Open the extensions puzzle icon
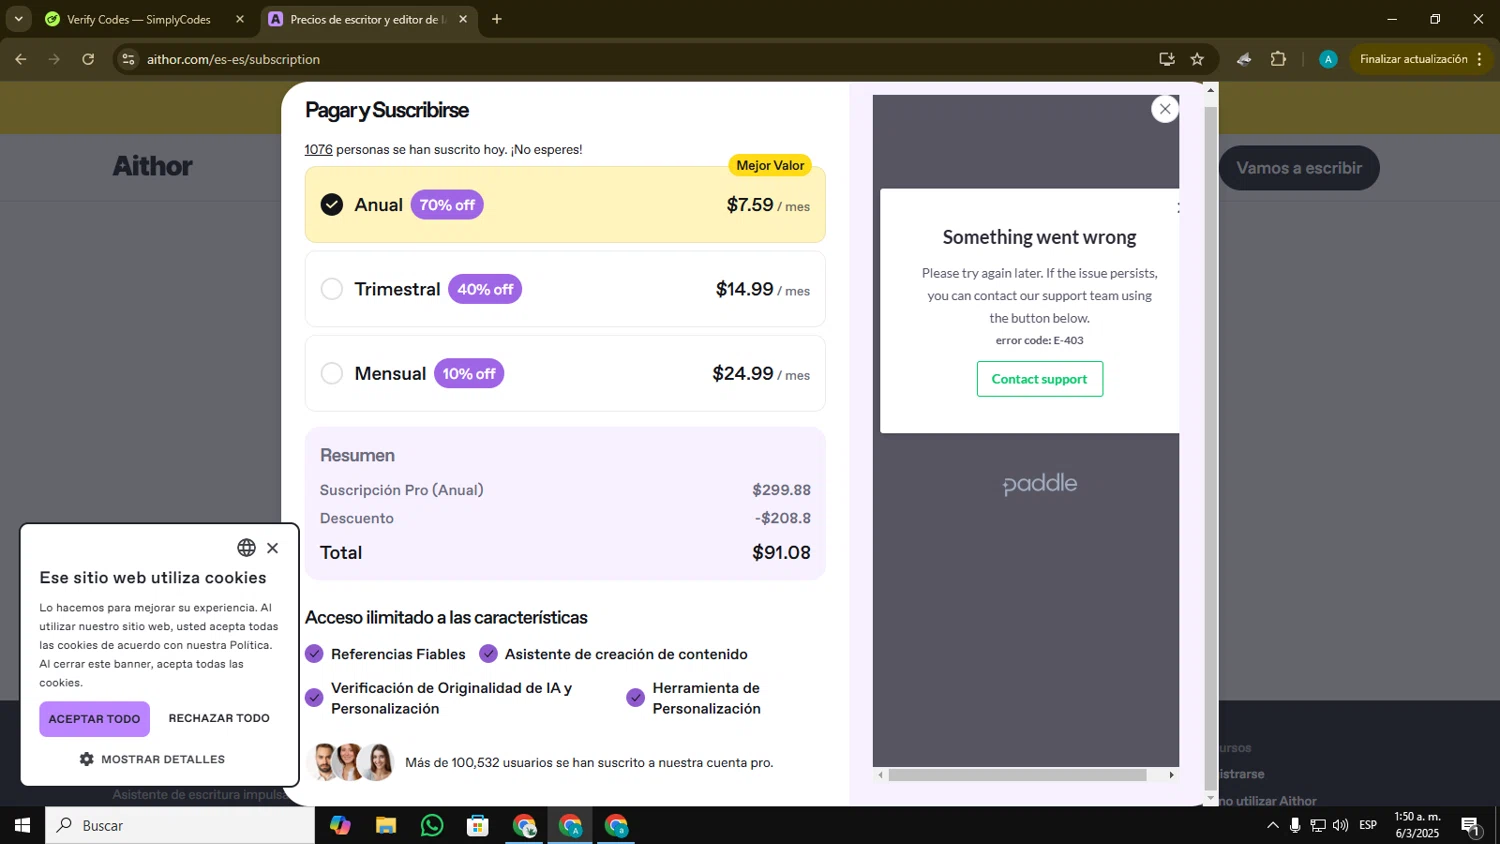The image size is (1500, 844). click(x=1278, y=59)
